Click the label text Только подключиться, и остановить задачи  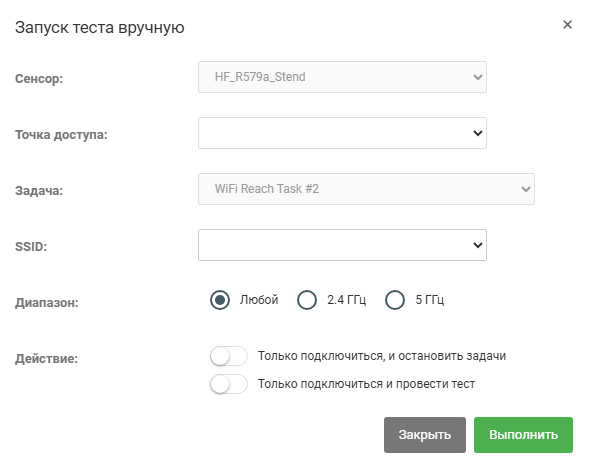click(382, 356)
